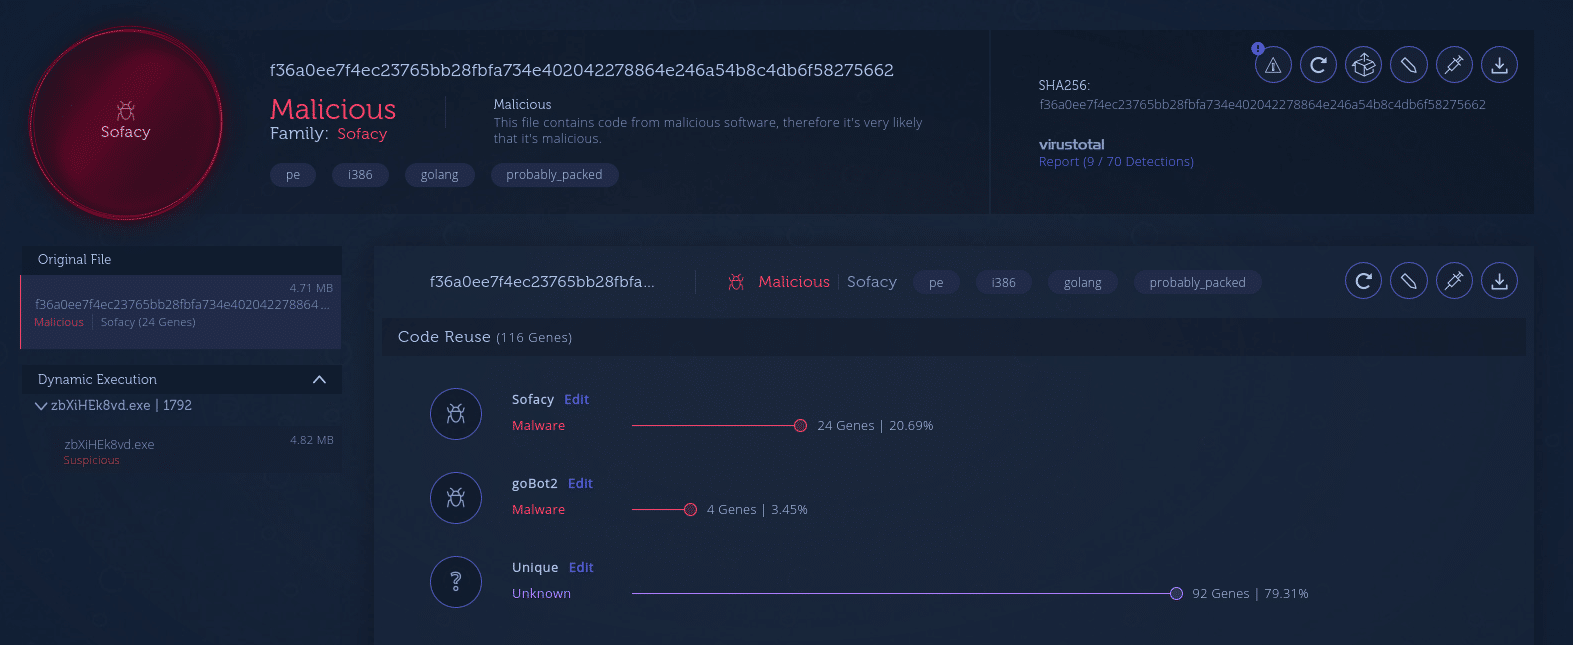
Task: Click the probably_packed tag in top header
Action: point(554,175)
